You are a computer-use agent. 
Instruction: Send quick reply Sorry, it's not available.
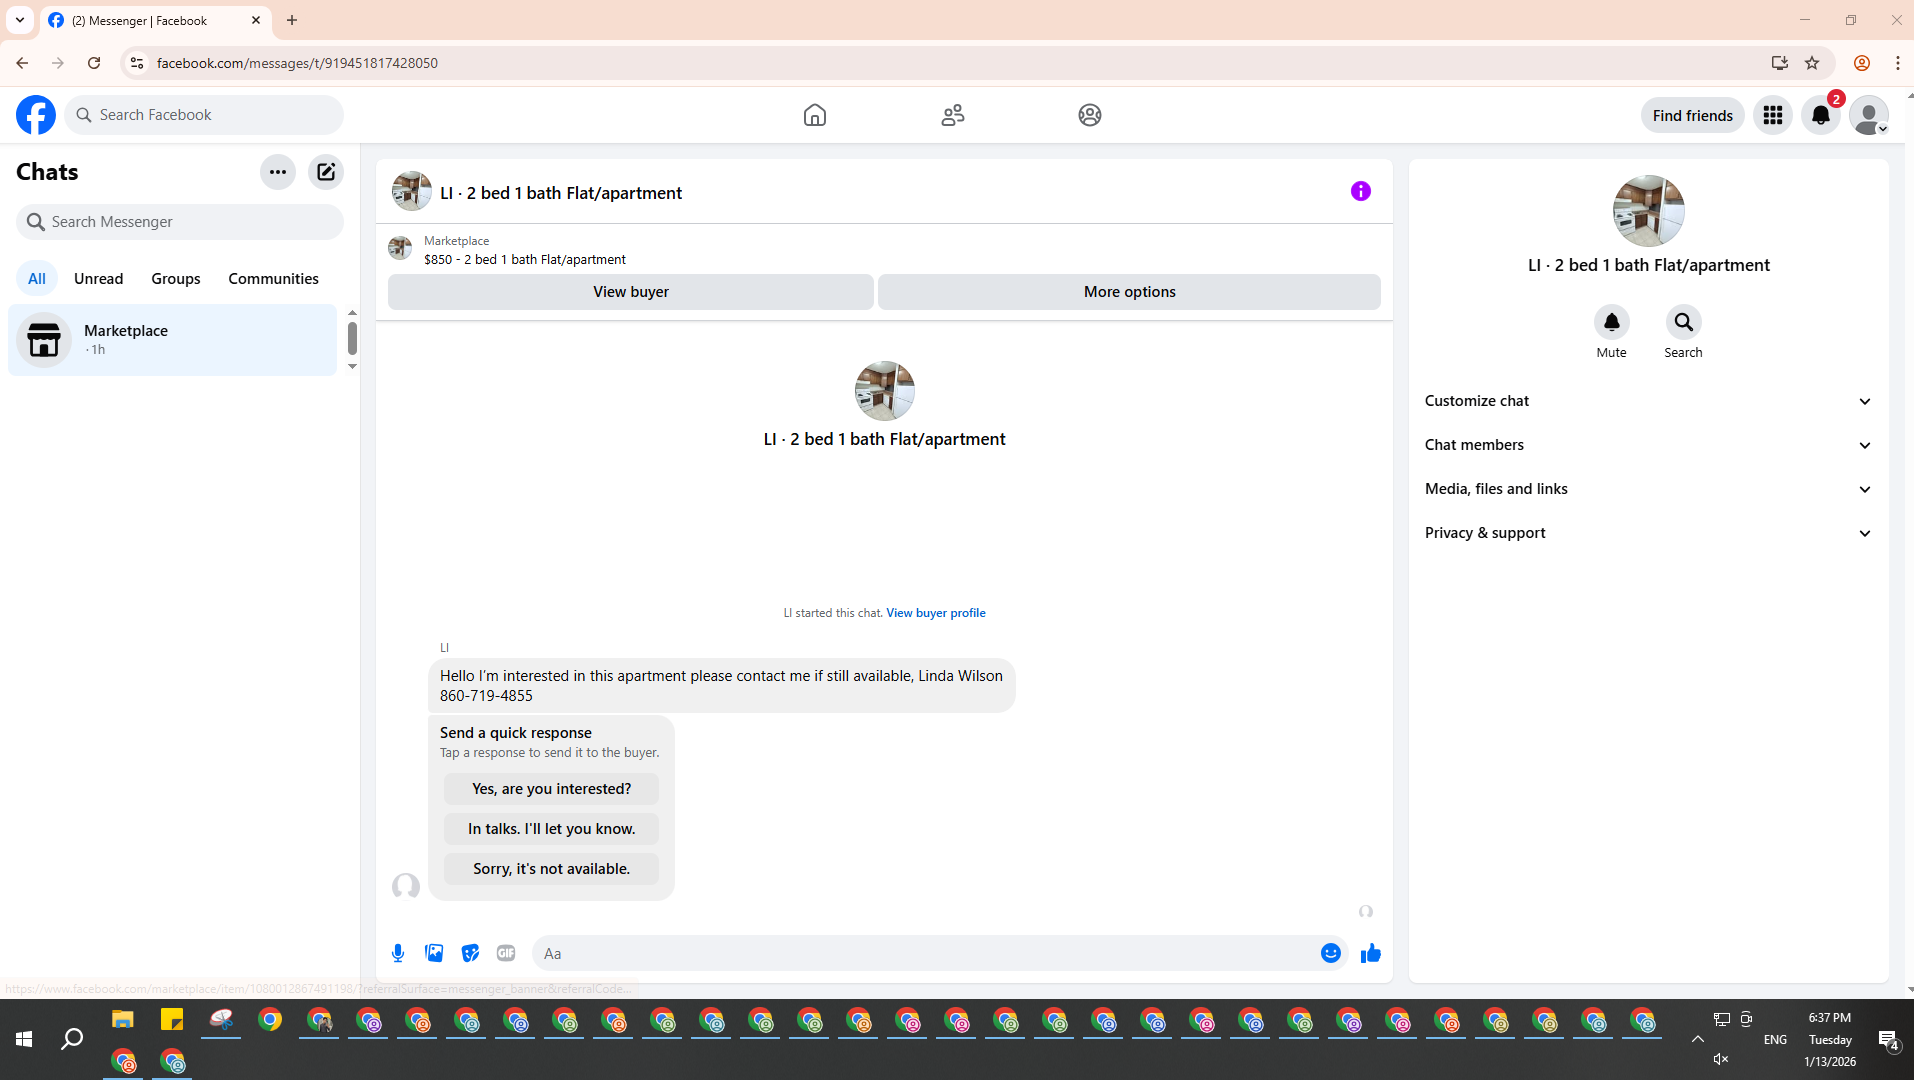point(552,869)
